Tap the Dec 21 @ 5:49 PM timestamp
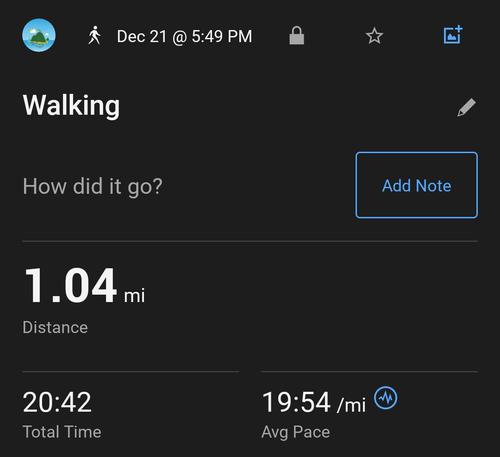The image size is (500, 457). click(x=184, y=36)
